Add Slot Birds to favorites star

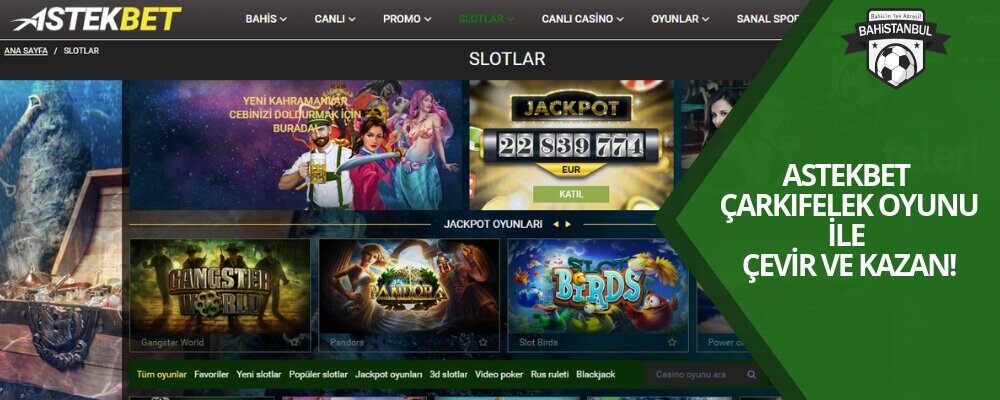coord(672,342)
